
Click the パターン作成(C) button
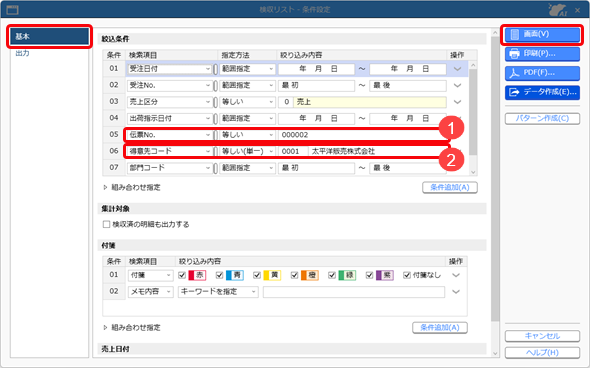(542, 119)
